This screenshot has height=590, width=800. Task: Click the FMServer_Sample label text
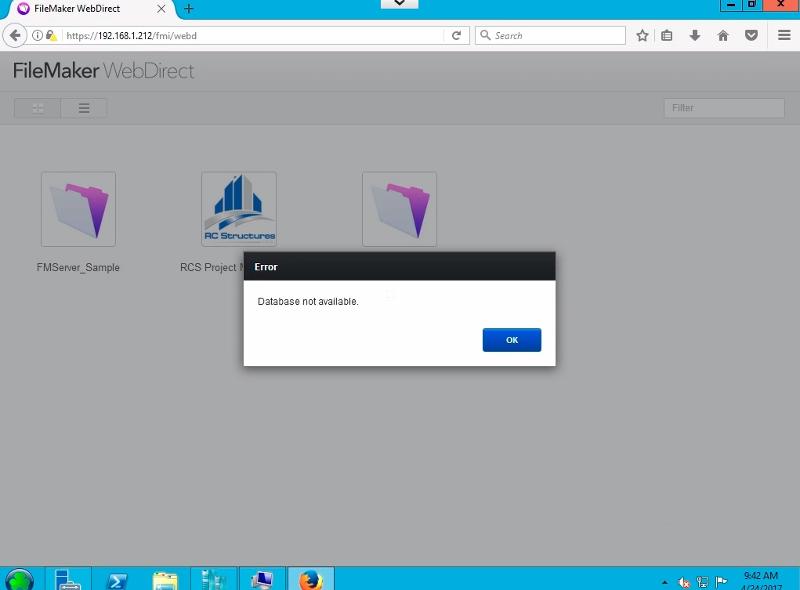[x=78, y=267]
